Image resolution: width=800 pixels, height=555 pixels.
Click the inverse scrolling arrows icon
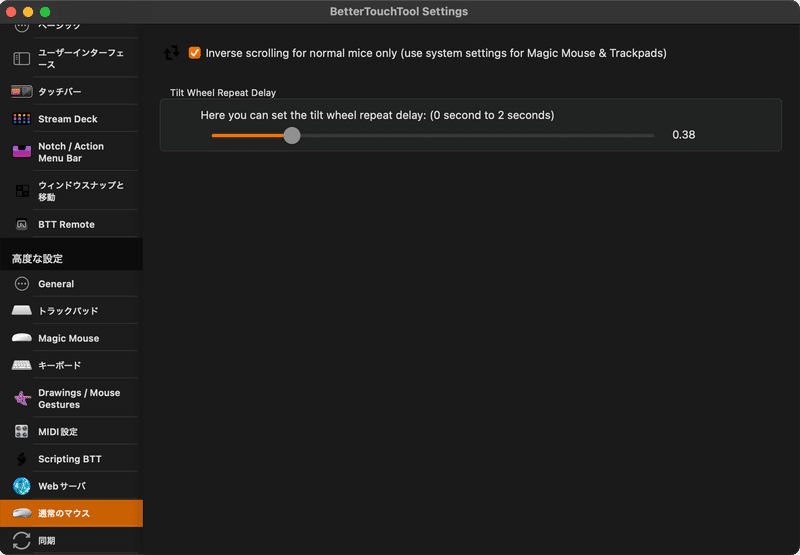pos(171,53)
